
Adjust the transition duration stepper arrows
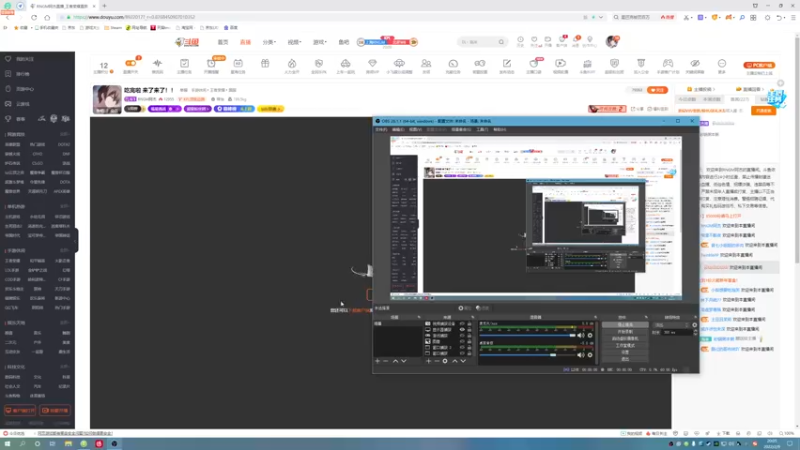pyautogui.click(x=695, y=332)
